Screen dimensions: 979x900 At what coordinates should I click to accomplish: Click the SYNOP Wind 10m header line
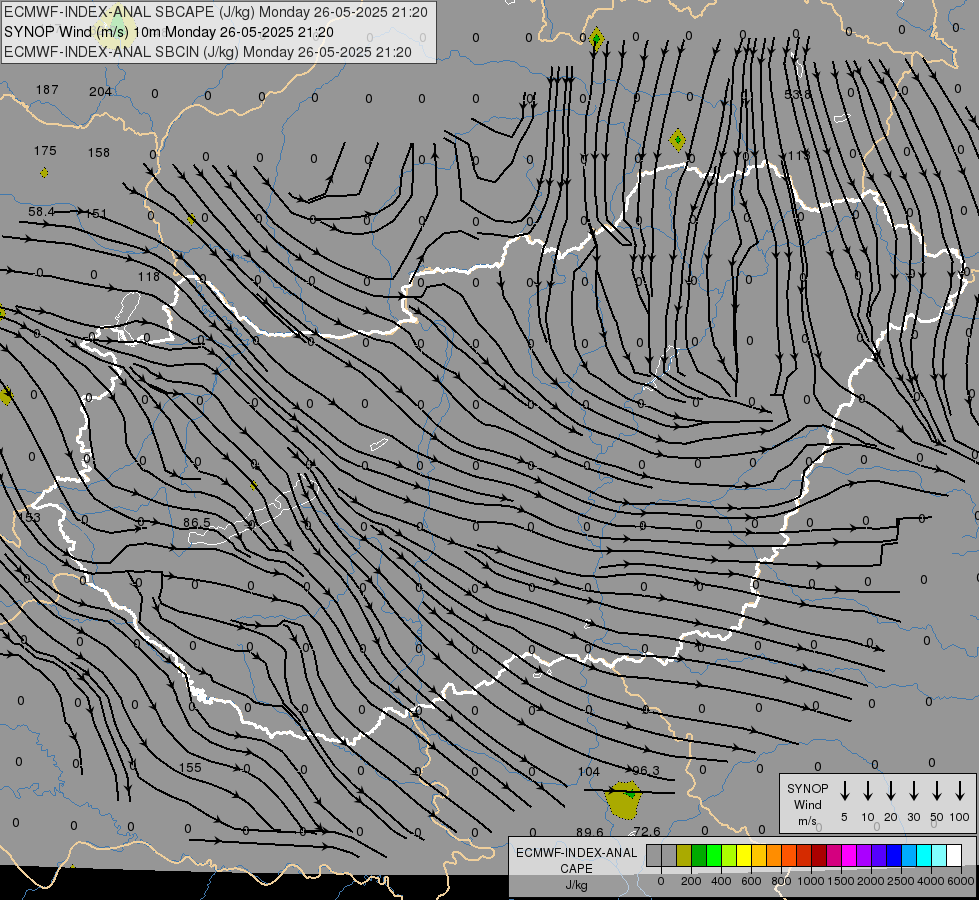(x=169, y=32)
